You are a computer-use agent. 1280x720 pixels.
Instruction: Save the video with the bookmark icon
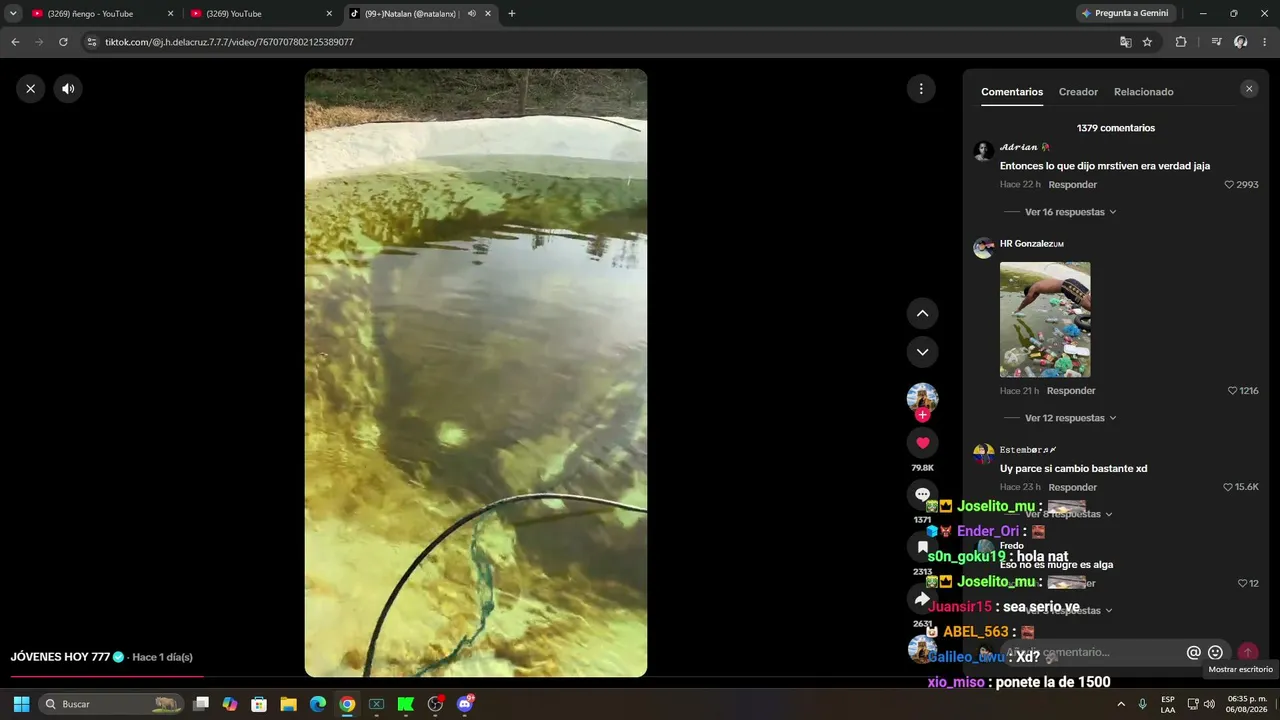(922, 547)
